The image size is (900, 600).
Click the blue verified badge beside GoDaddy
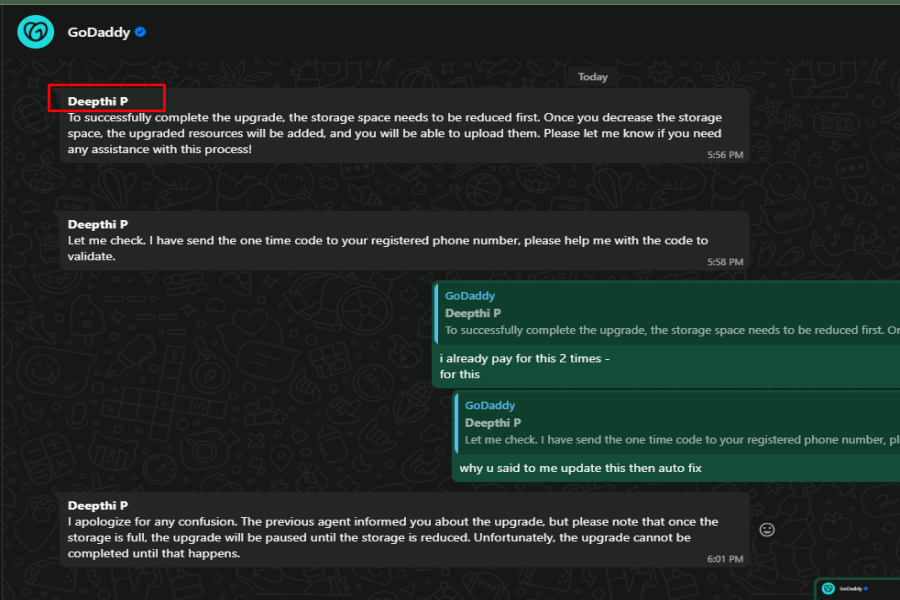click(x=141, y=32)
